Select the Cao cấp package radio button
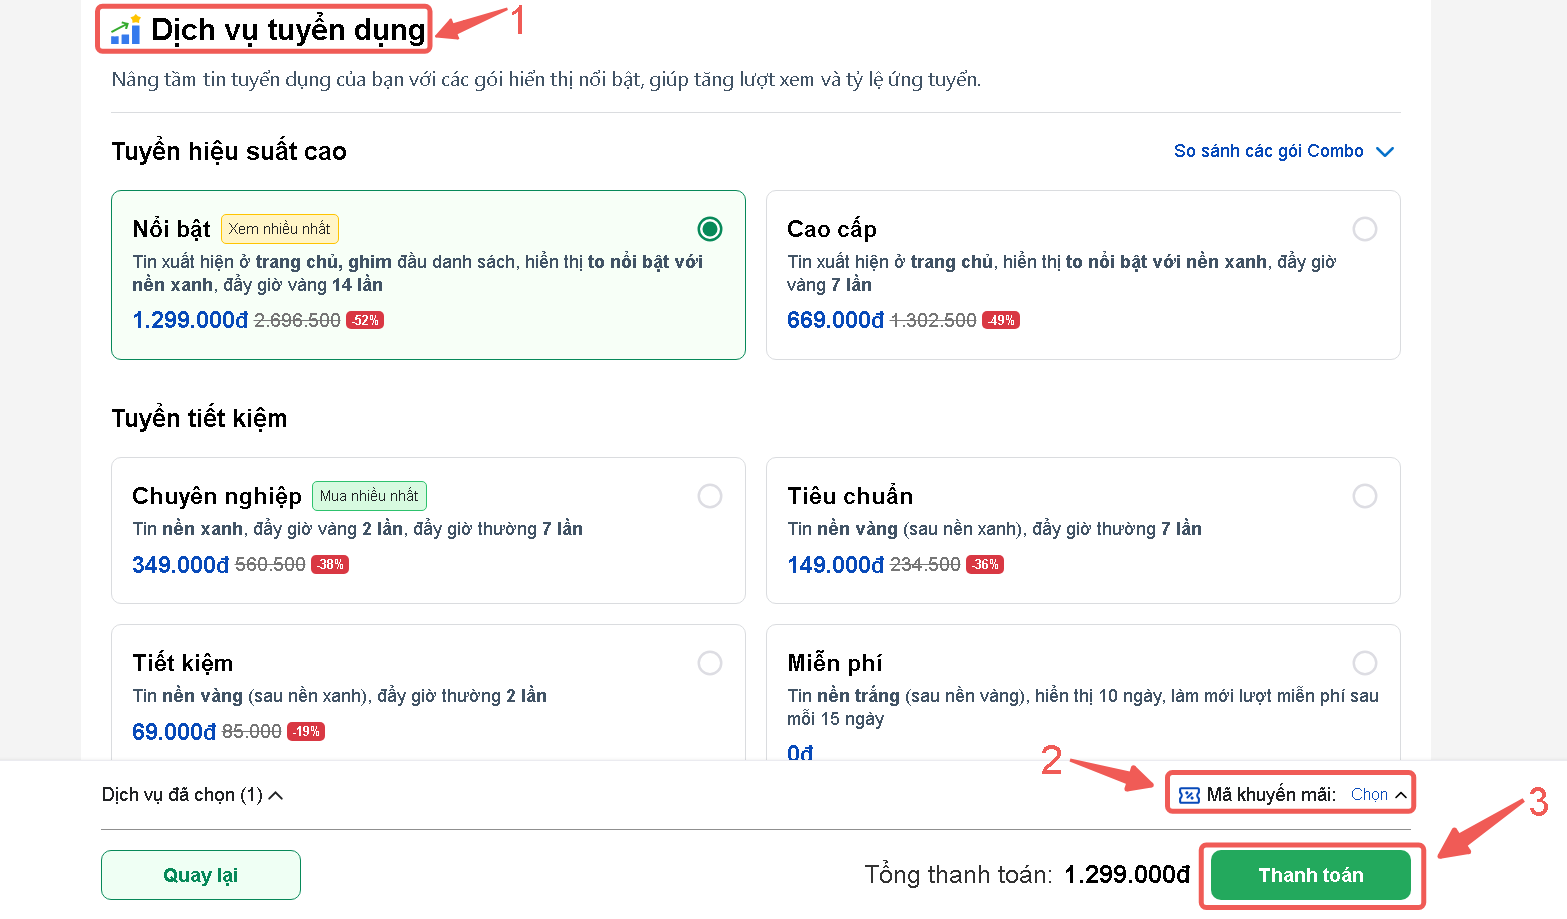The image size is (1567, 919). tap(1365, 229)
